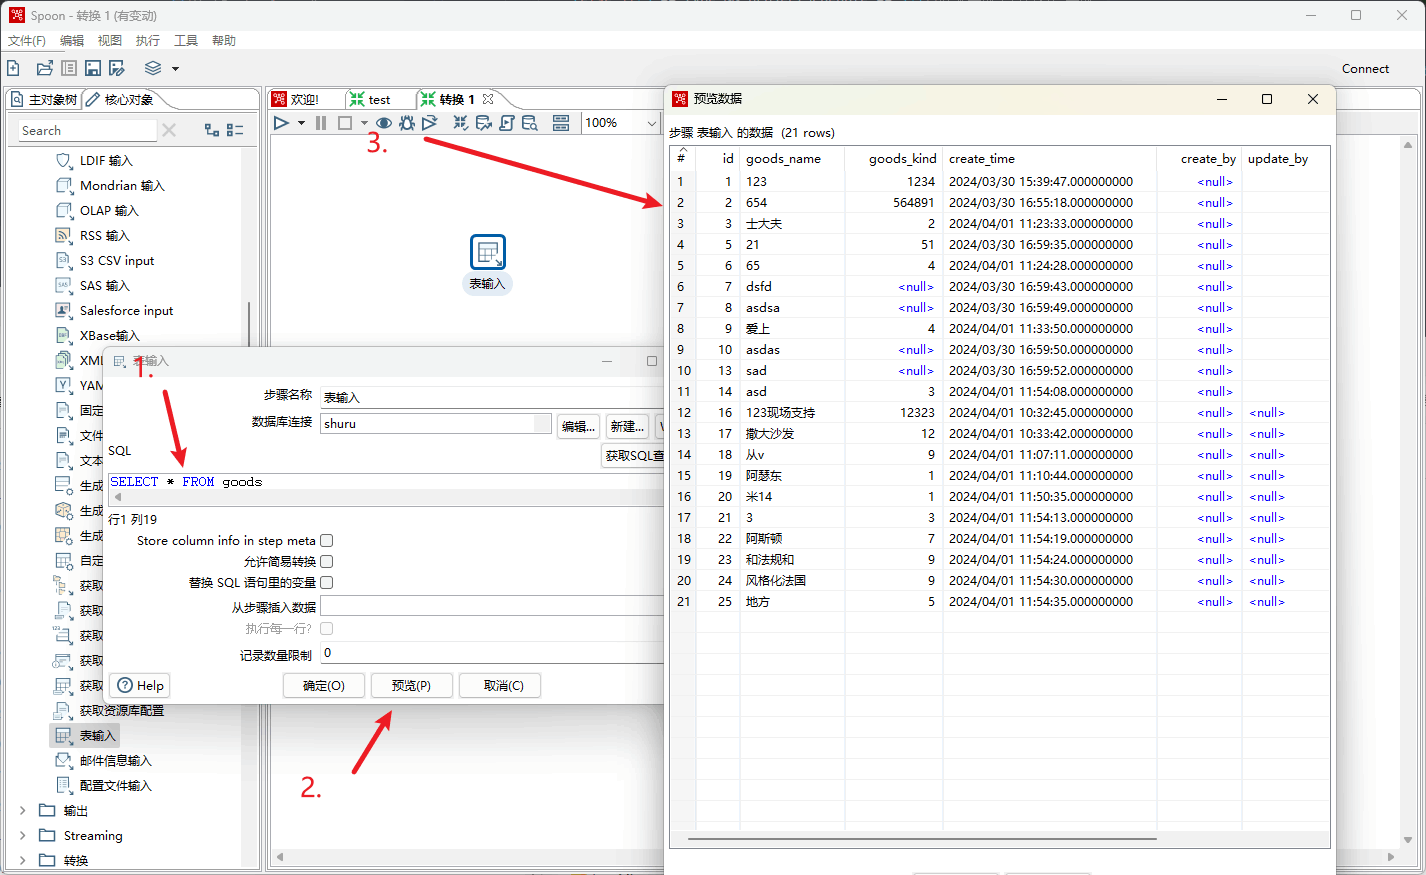Click the perspective layers icon
1426x875 pixels.
pyautogui.click(x=153, y=68)
